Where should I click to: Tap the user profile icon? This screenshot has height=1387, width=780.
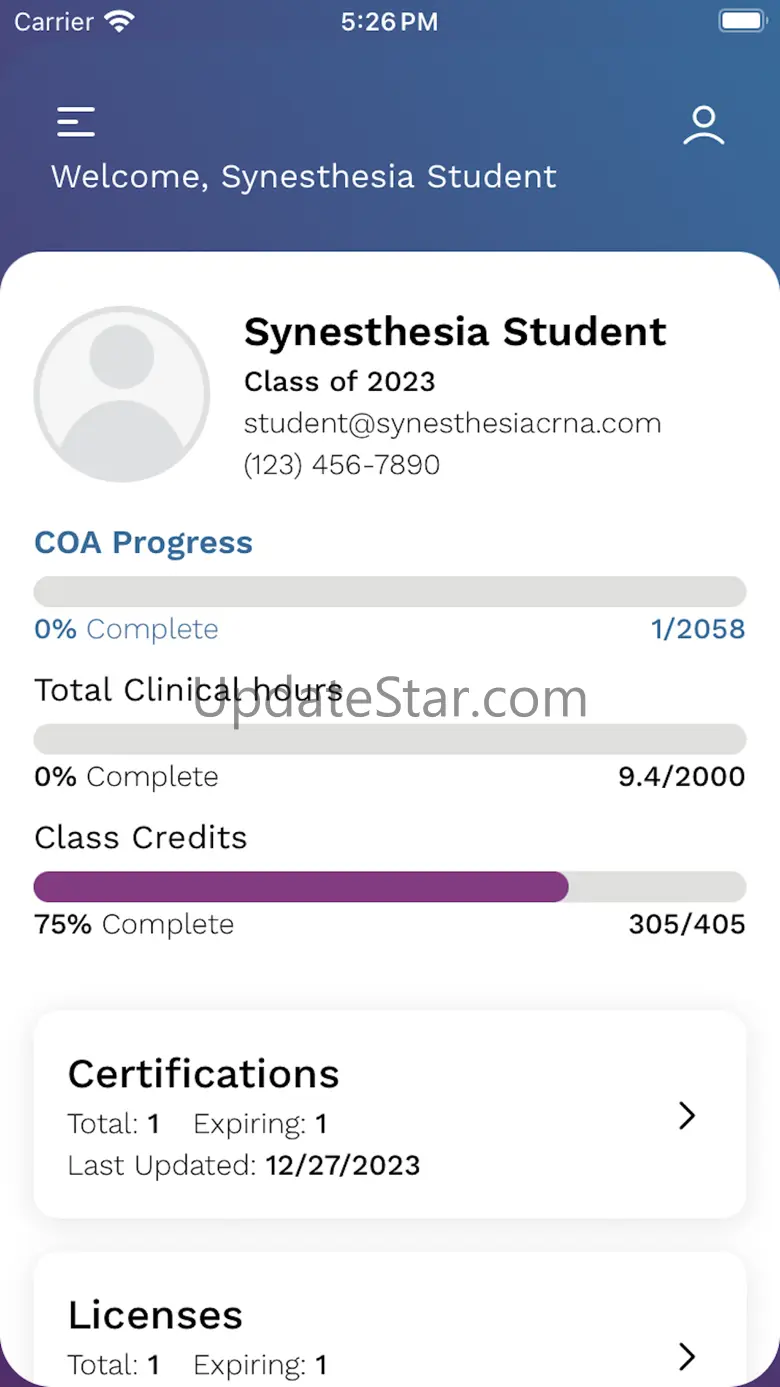(x=704, y=125)
